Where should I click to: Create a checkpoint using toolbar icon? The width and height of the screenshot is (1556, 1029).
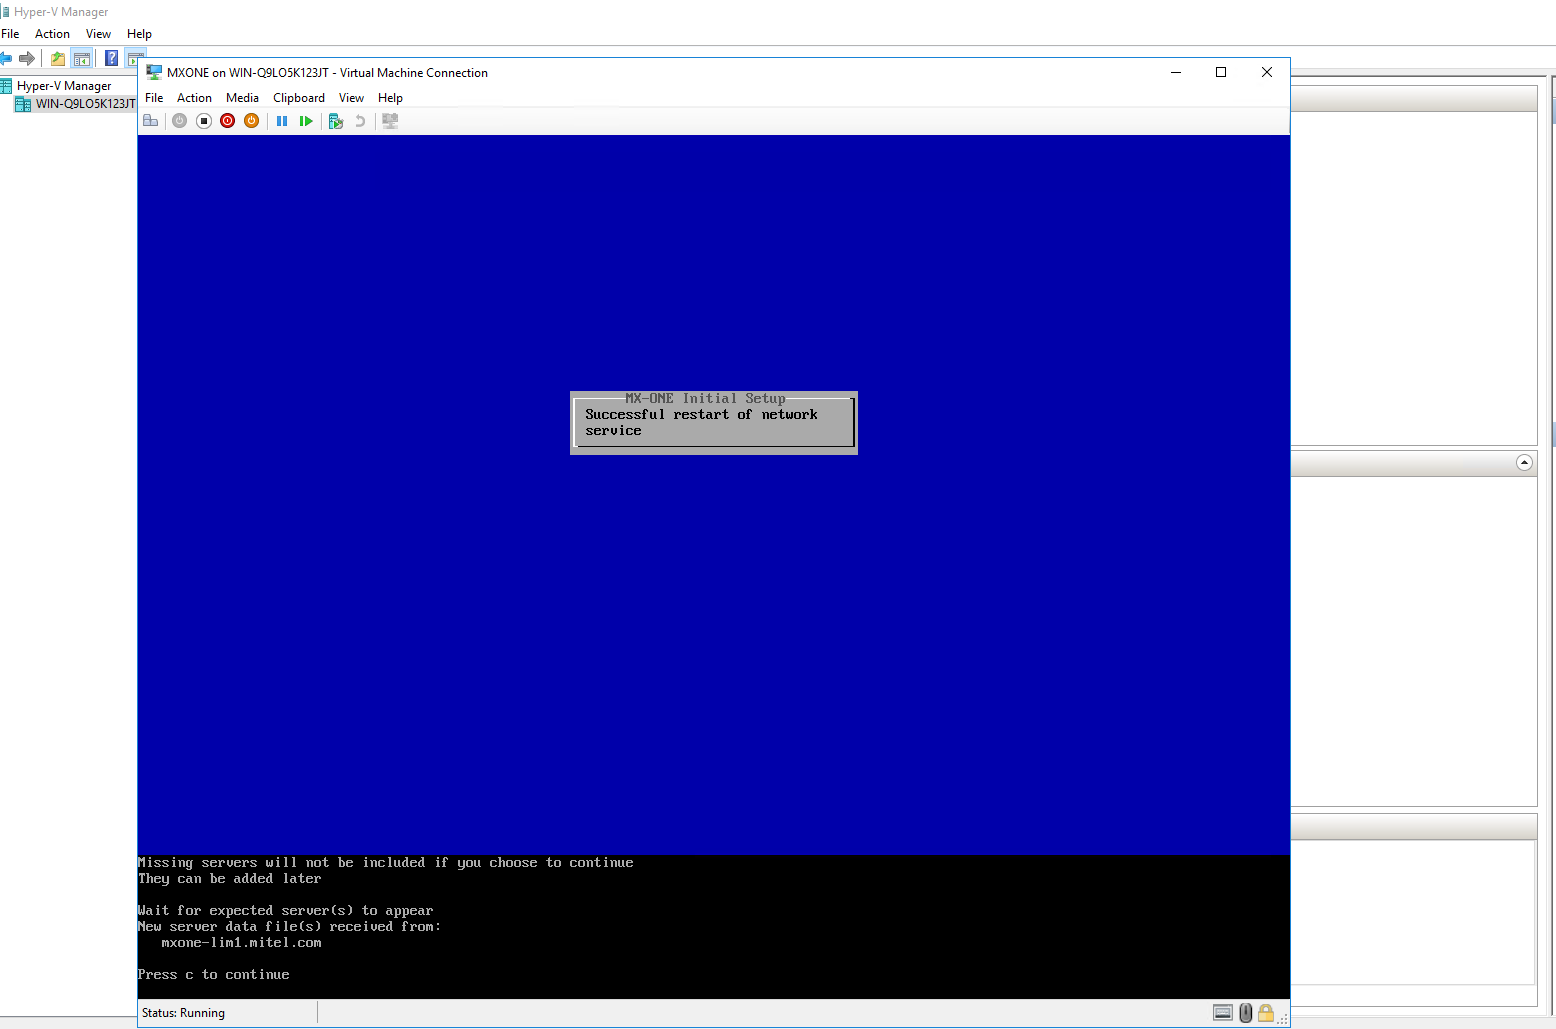[336, 121]
